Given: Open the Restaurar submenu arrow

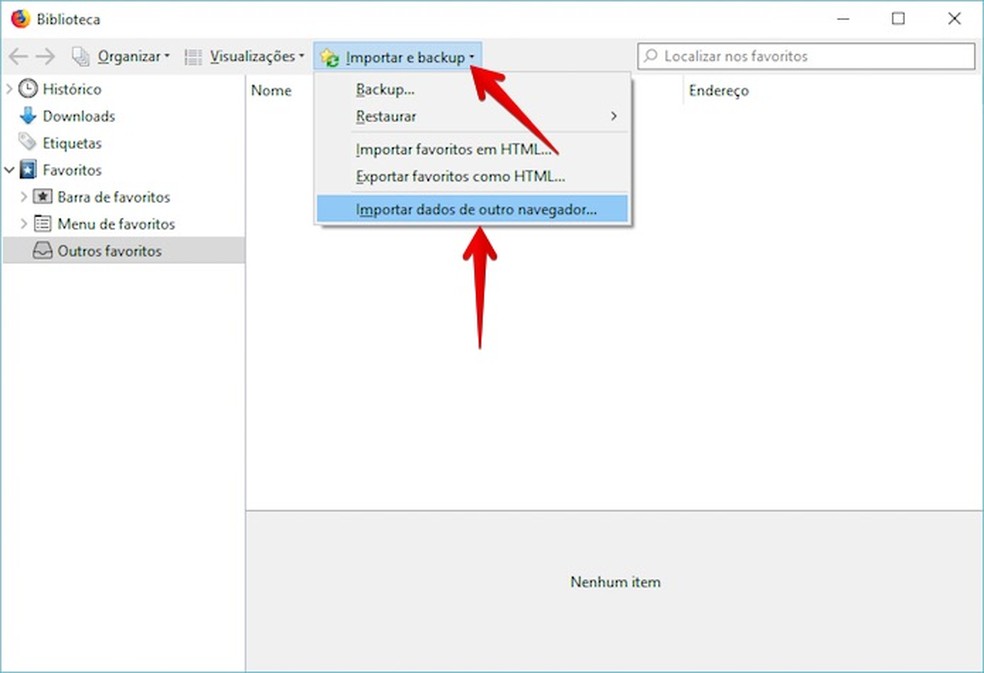Looking at the screenshot, I should coord(614,116).
